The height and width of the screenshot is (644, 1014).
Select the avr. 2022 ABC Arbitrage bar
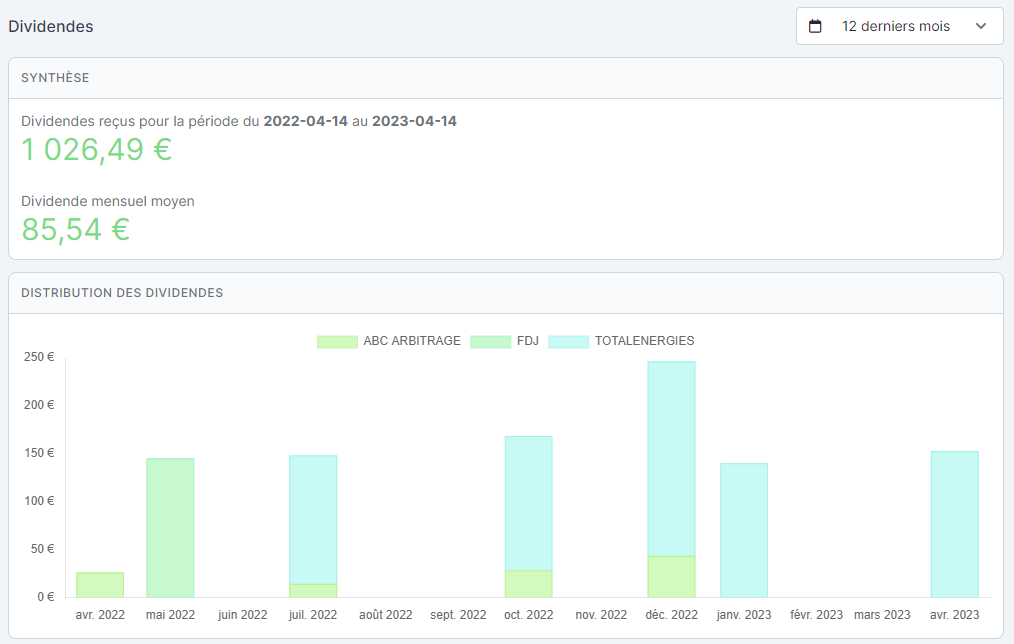point(100,585)
